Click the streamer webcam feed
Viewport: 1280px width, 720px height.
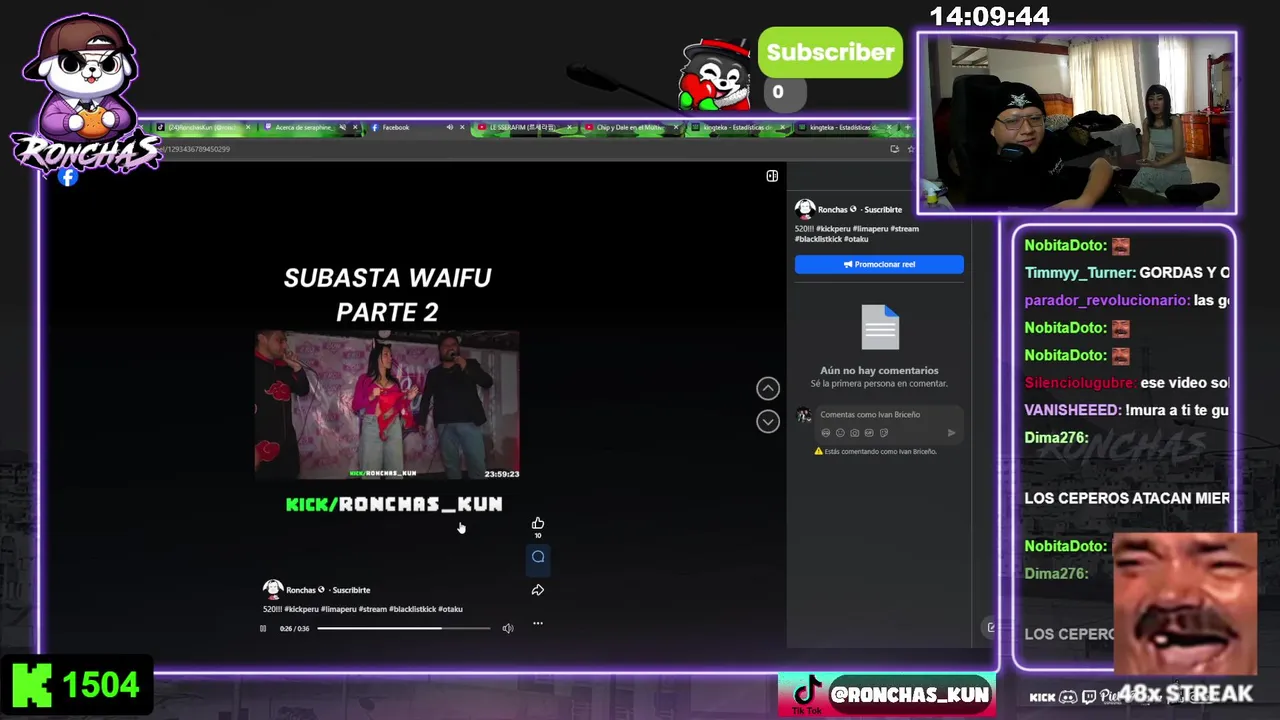(x=1077, y=124)
